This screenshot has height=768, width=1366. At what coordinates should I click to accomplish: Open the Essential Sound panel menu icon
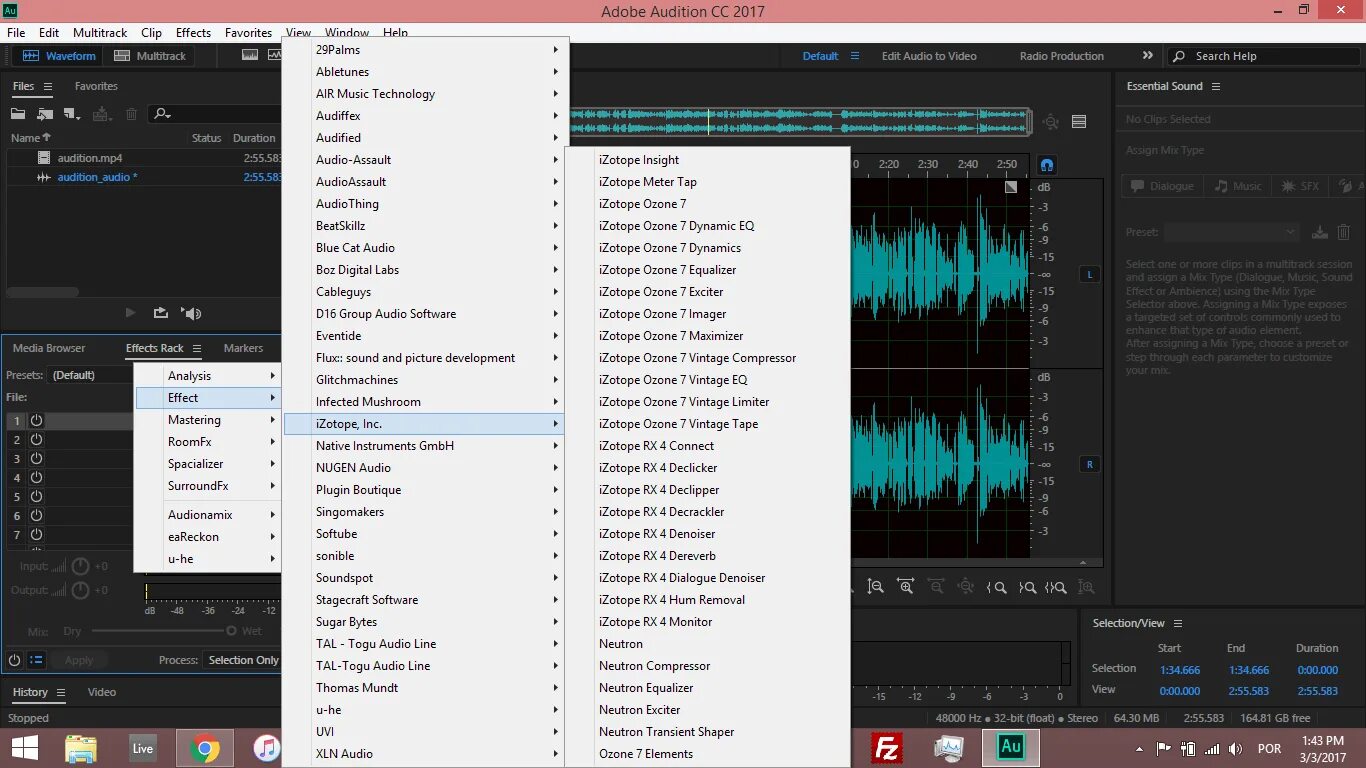coord(1216,86)
